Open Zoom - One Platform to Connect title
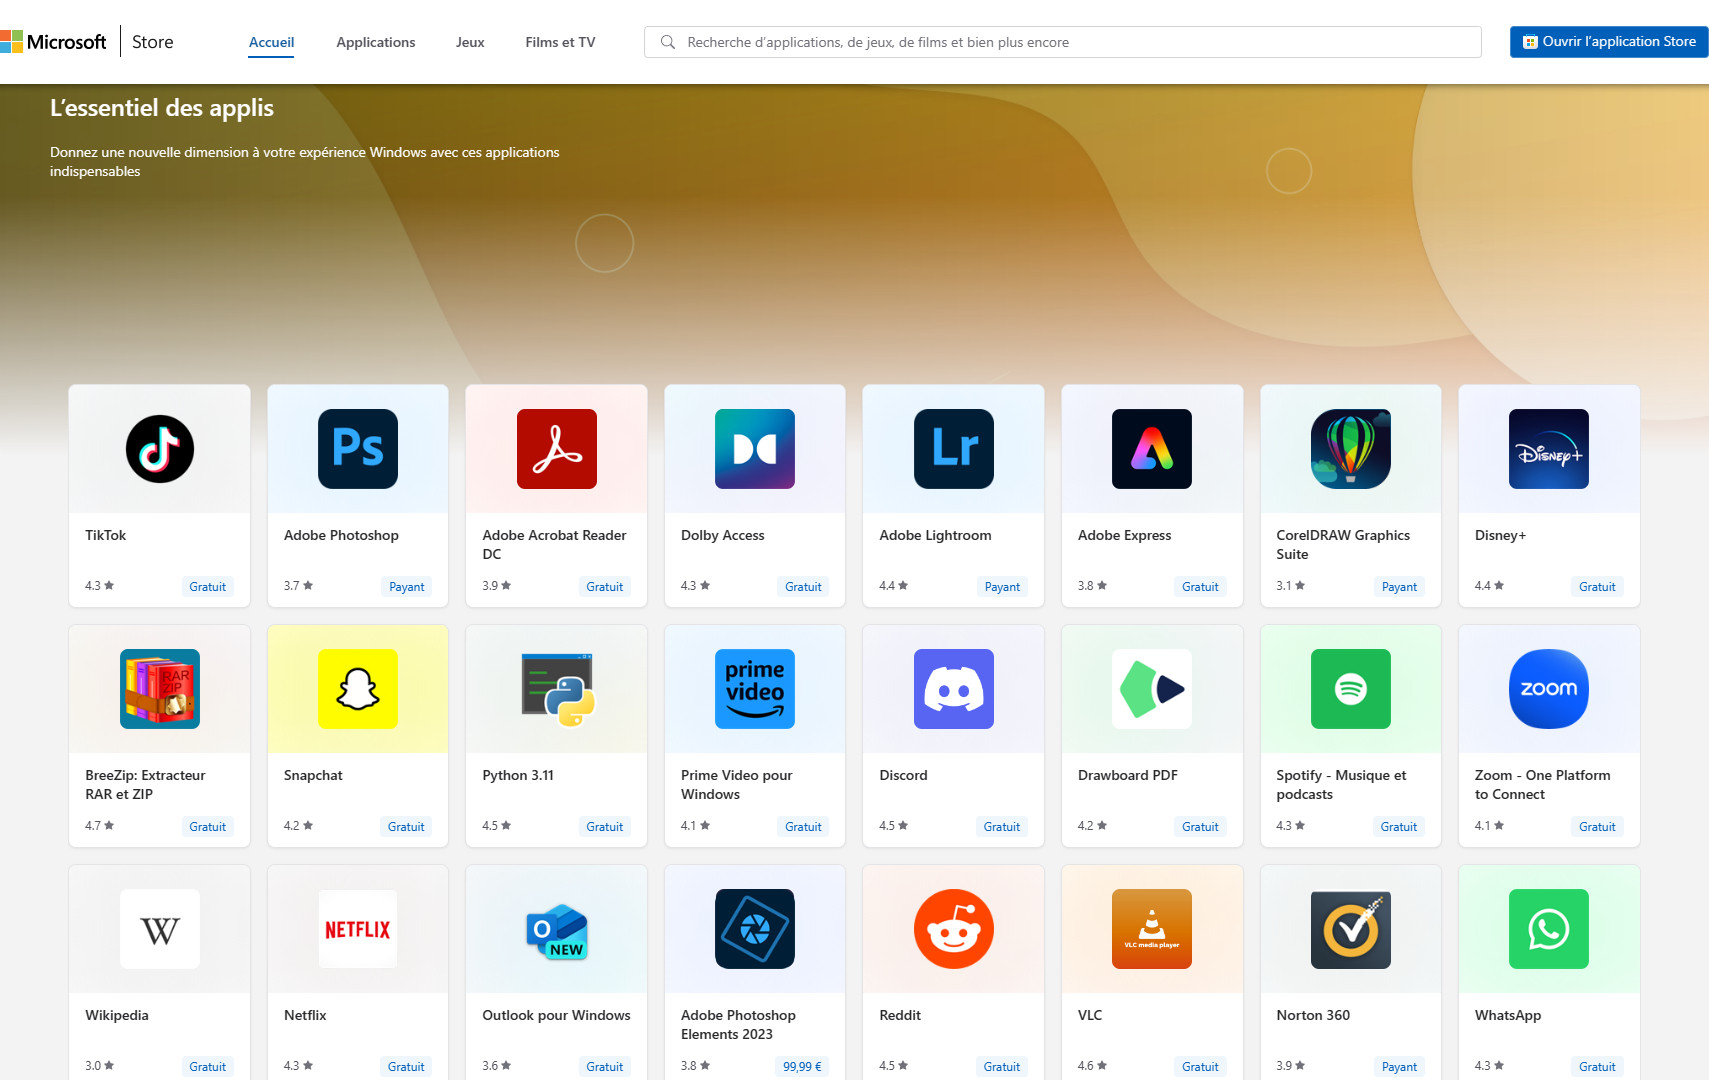Viewport: 1709px width, 1080px height. pyautogui.click(x=1542, y=785)
